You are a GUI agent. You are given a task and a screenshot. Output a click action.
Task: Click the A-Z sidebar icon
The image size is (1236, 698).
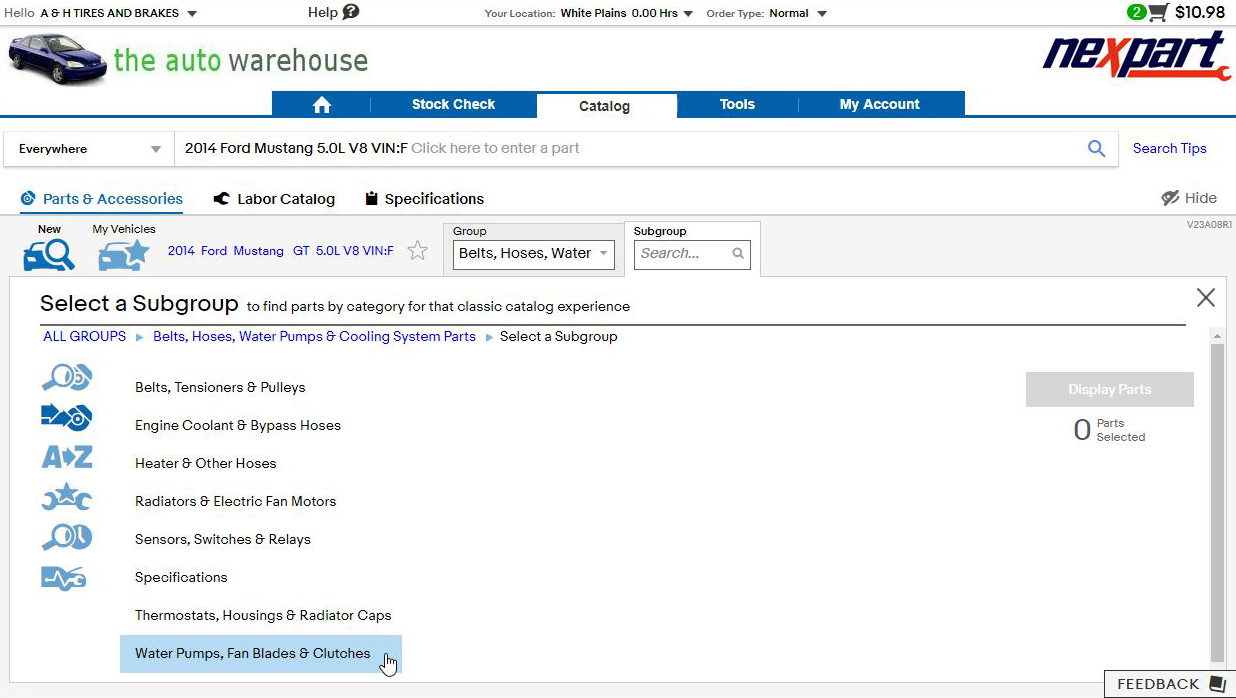67,457
